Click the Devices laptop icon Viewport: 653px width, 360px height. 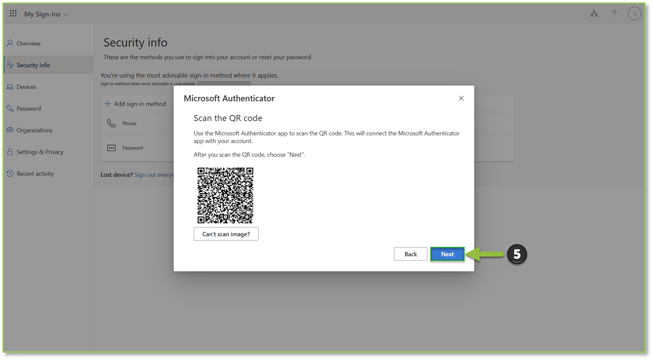(x=10, y=87)
